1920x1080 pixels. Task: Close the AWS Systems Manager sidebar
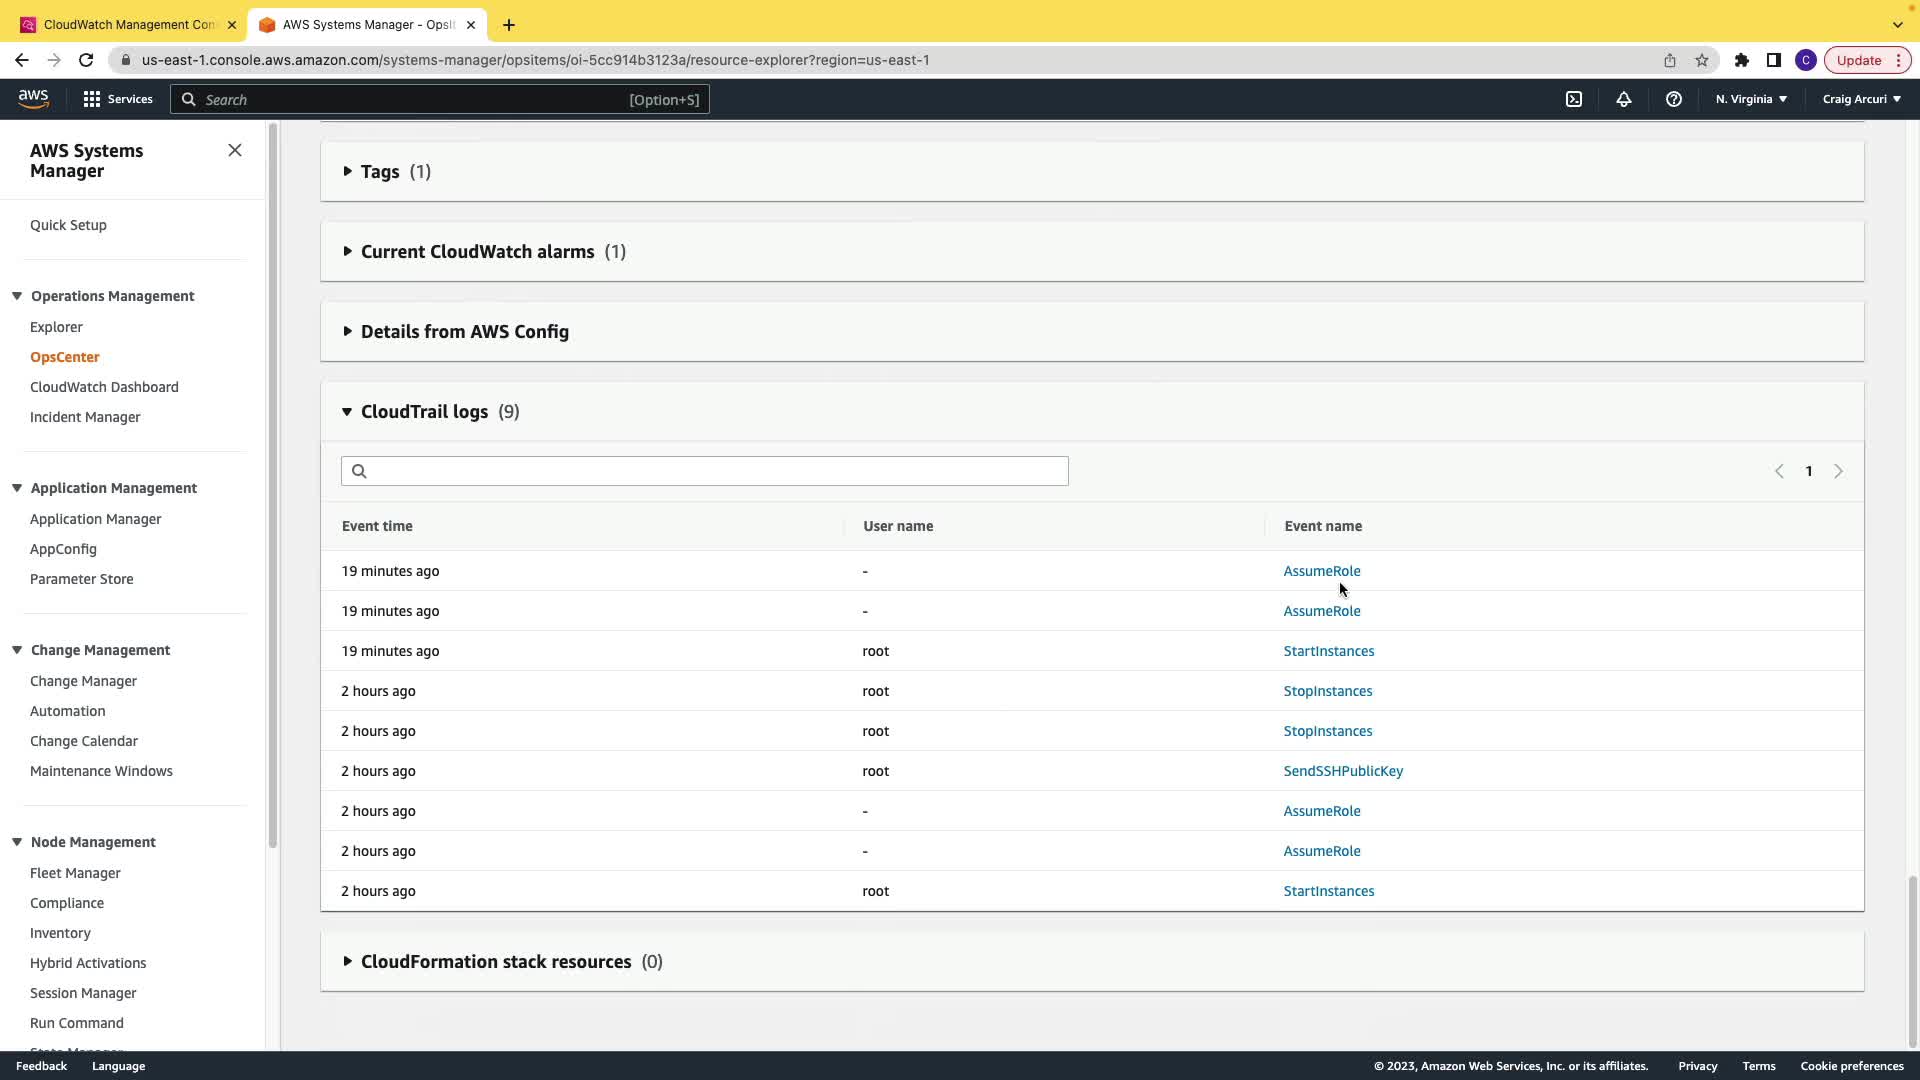point(235,150)
